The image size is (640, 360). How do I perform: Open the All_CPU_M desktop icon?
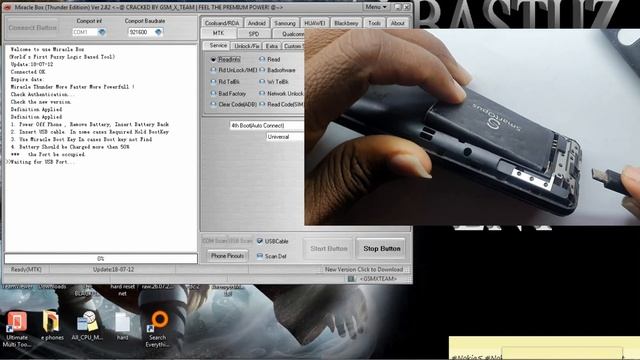[x=87, y=326]
